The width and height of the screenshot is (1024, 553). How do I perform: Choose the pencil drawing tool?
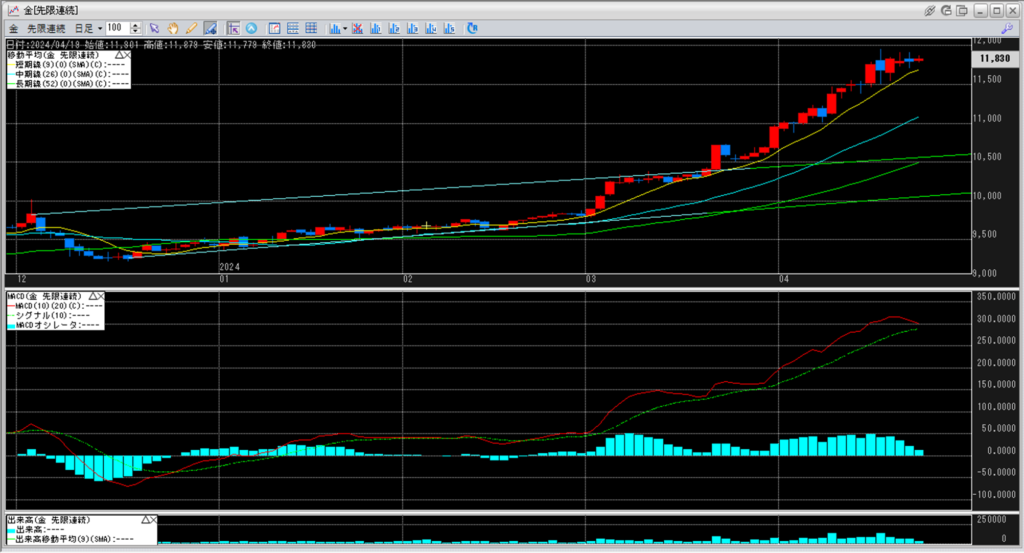click(190, 27)
